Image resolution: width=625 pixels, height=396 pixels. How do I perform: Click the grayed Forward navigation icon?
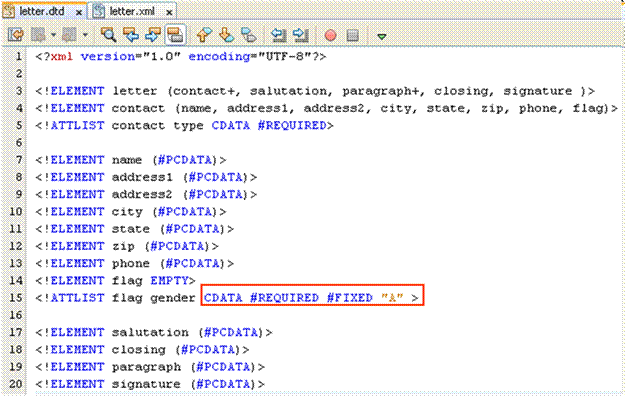(69, 35)
